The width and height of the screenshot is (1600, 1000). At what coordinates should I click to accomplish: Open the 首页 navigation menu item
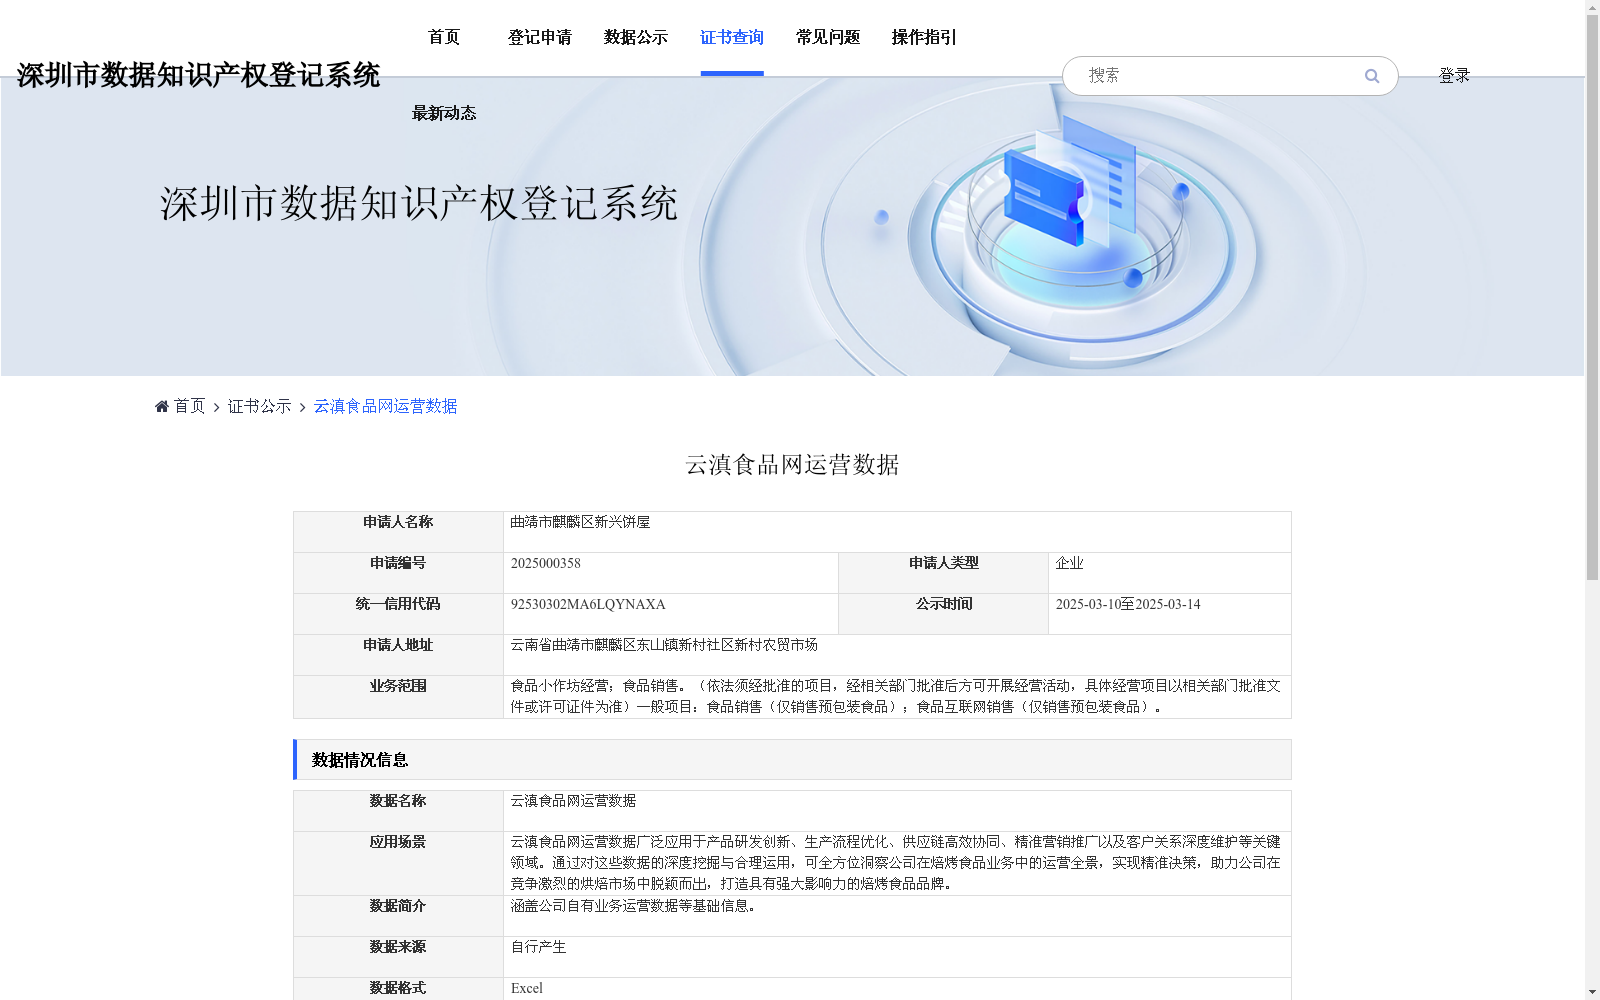point(444,37)
